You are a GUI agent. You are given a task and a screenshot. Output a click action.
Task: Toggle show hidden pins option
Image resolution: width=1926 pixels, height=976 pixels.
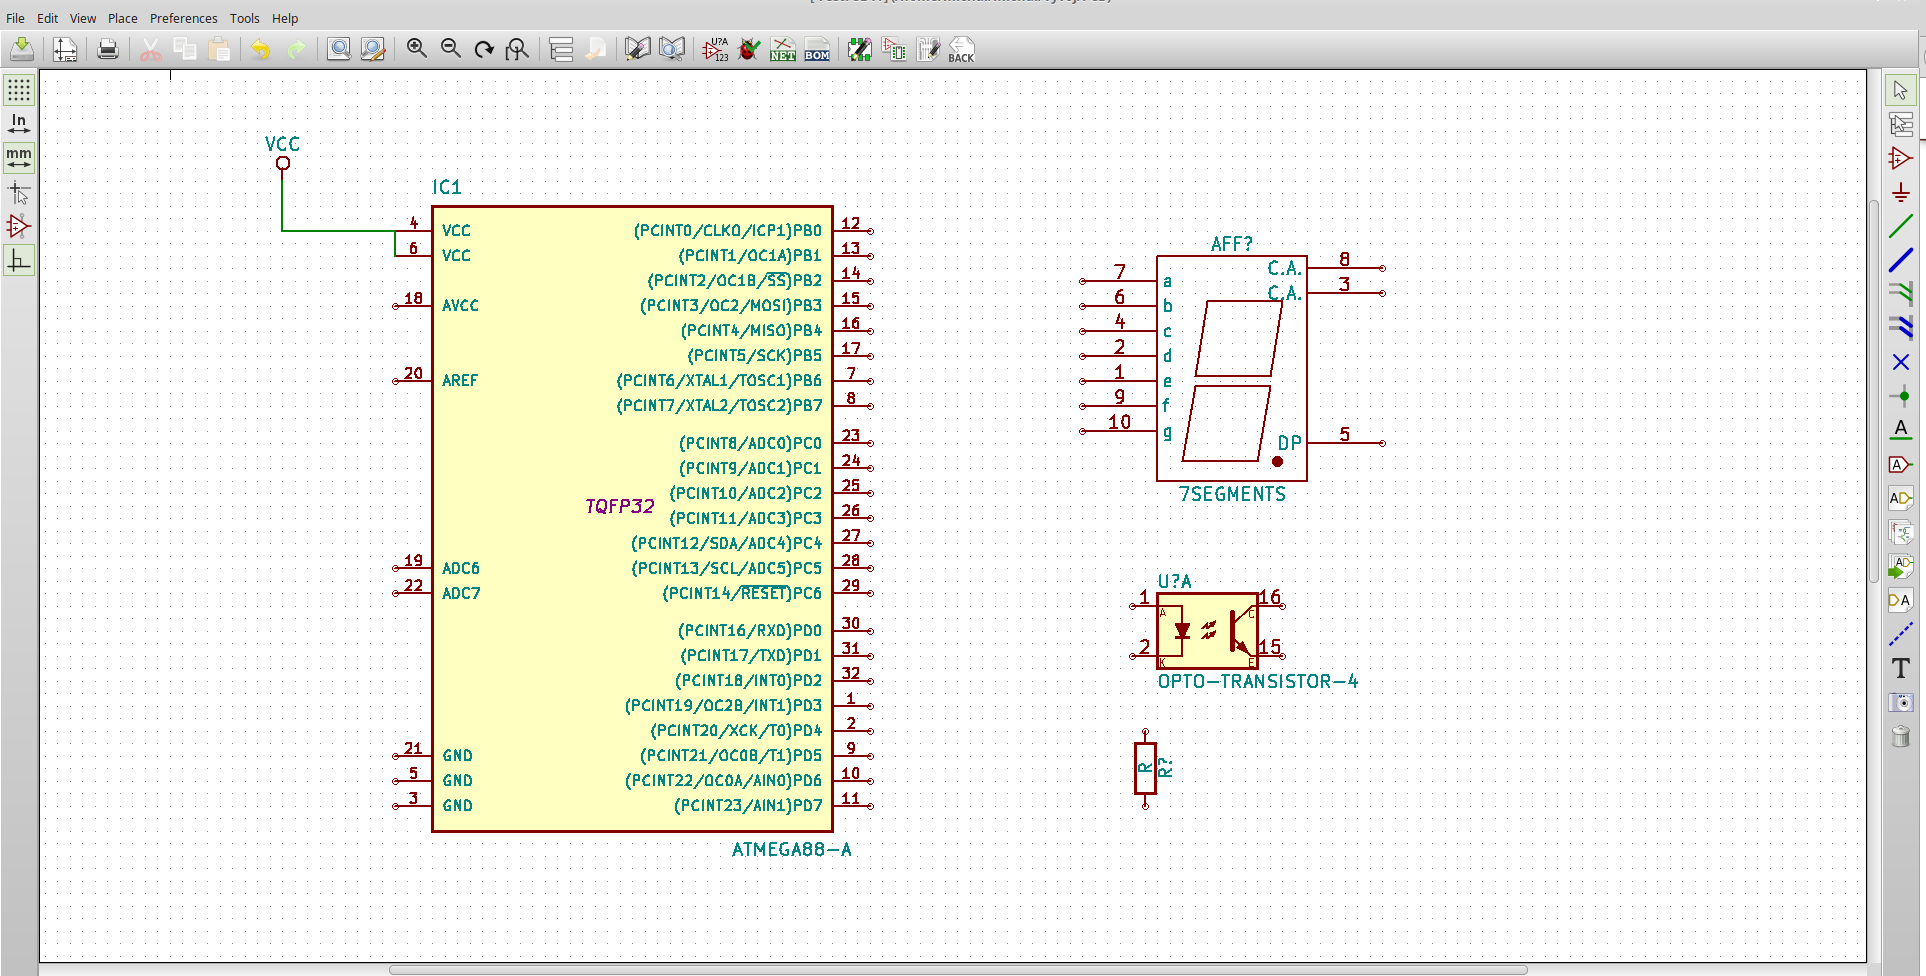(19, 226)
